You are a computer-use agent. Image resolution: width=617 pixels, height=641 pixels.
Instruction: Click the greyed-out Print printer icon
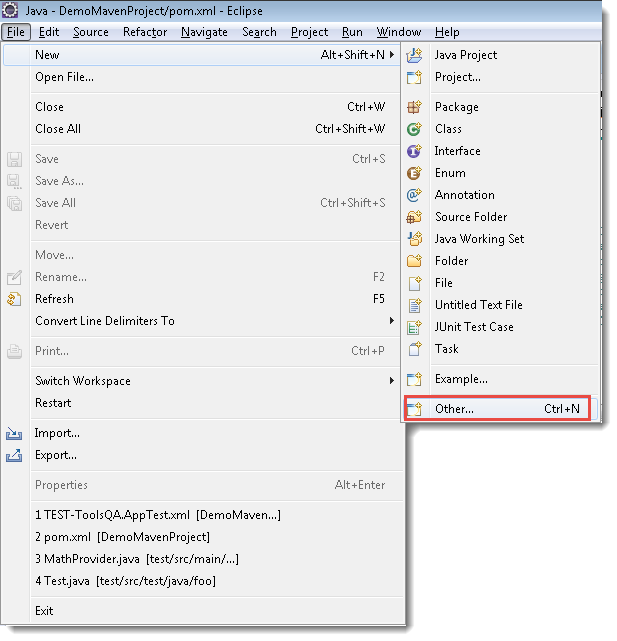14,354
